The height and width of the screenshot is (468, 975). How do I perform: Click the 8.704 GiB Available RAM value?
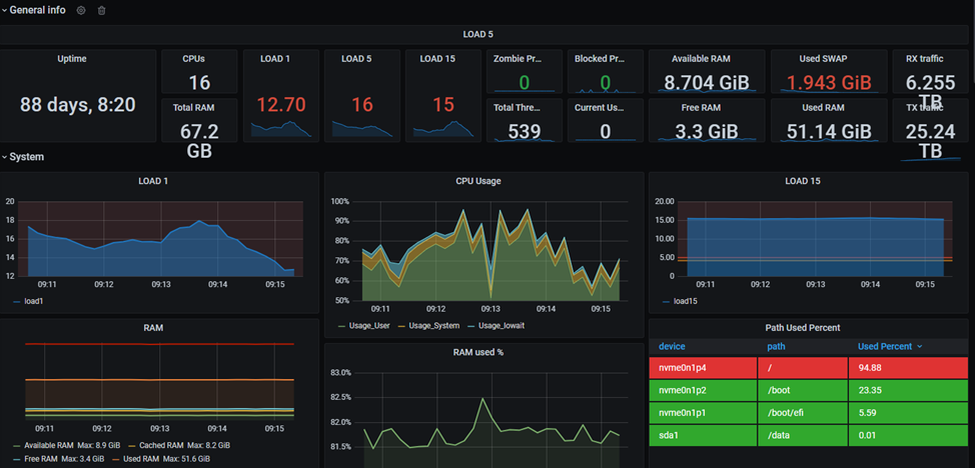(707, 83)
